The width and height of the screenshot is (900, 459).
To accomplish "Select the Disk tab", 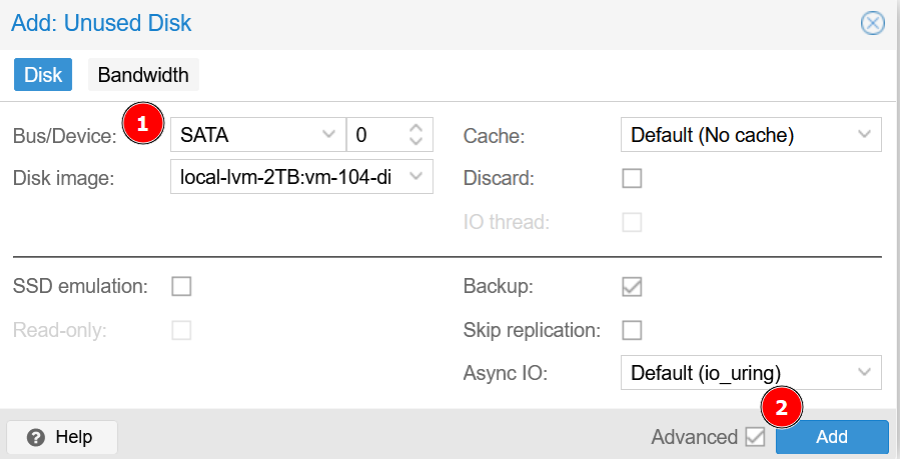I will pos(43,75).
